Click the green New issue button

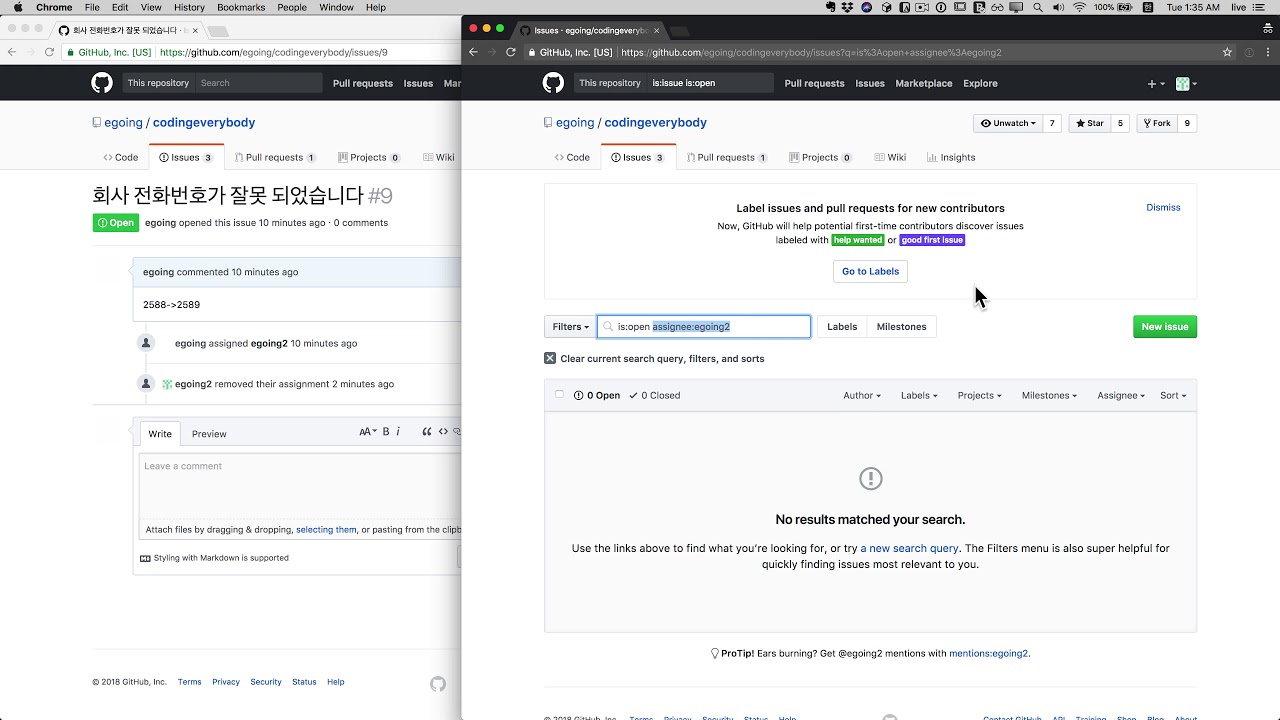coord(1165,327)
